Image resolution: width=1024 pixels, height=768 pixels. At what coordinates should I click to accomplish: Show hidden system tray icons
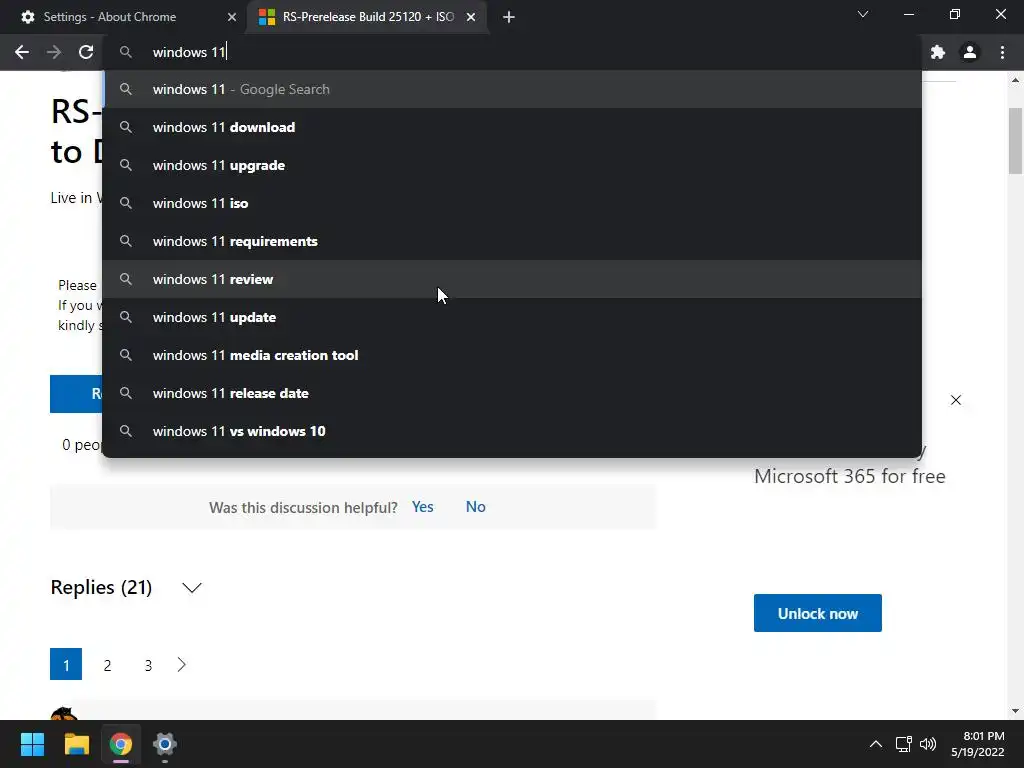click(x=876, y=744)
